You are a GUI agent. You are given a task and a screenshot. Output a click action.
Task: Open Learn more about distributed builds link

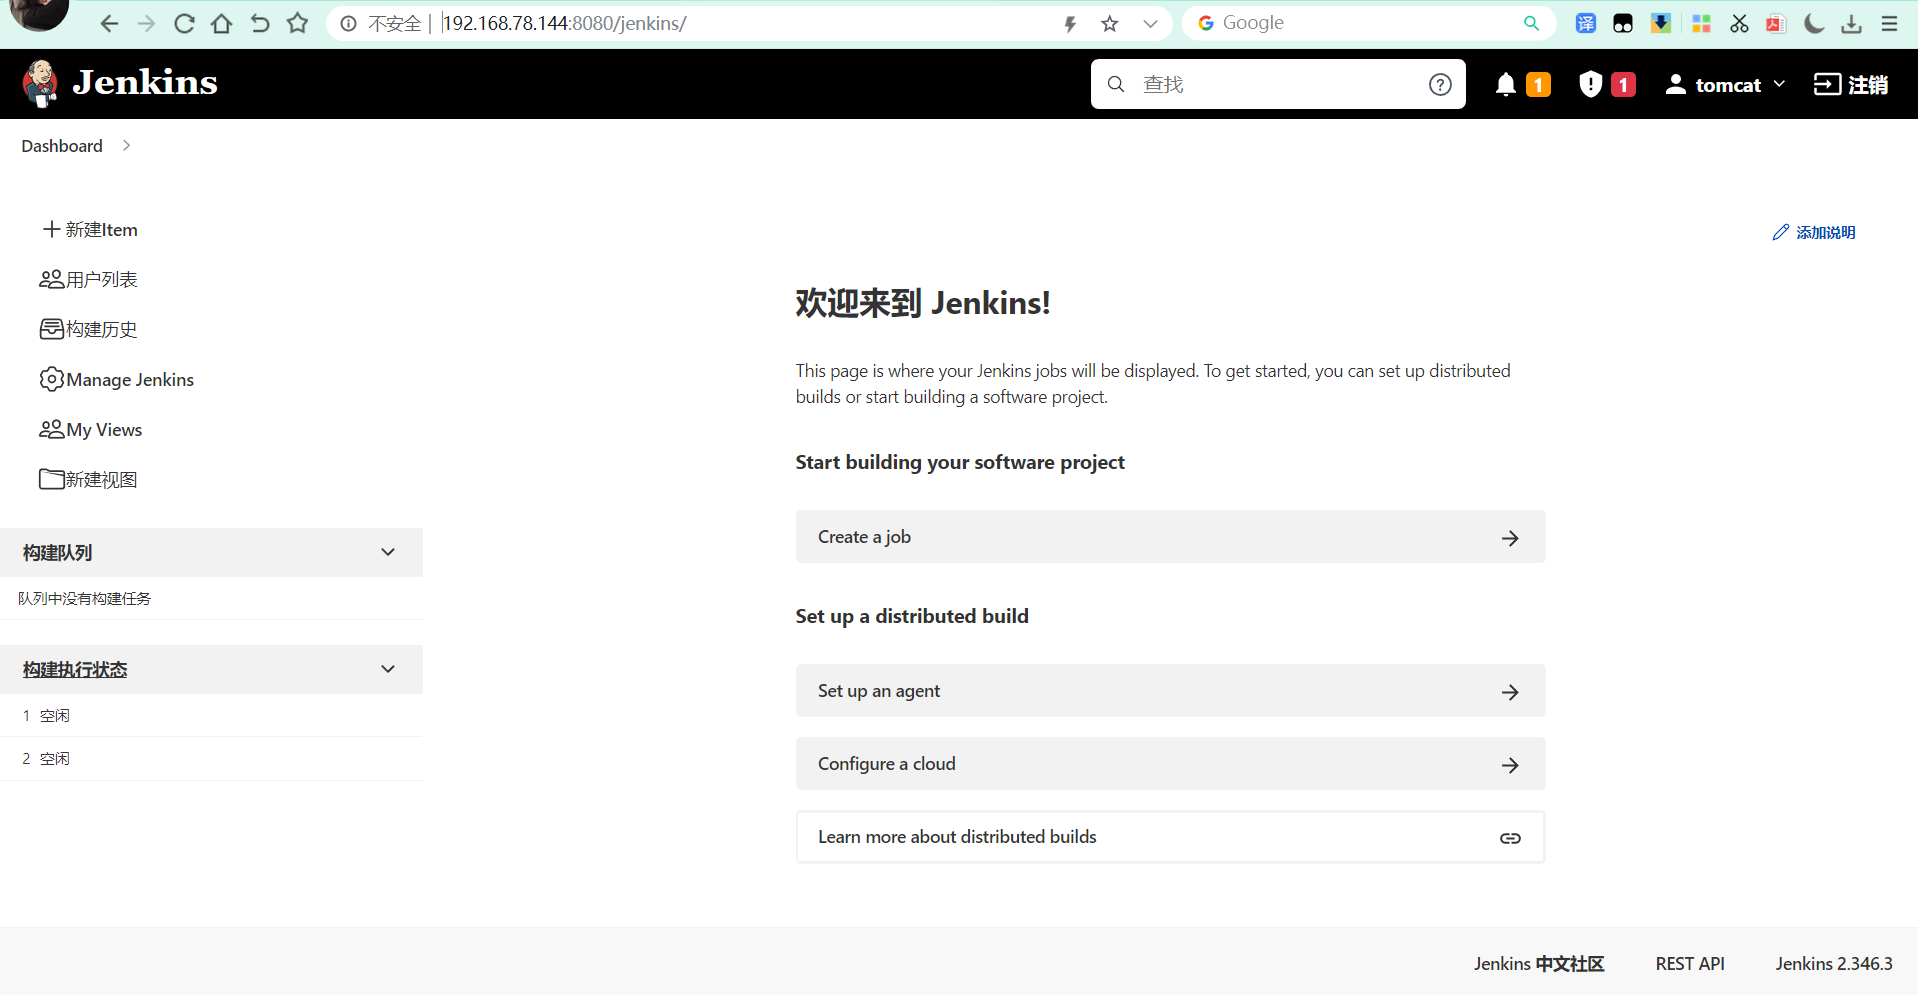tap(1170, 837)
